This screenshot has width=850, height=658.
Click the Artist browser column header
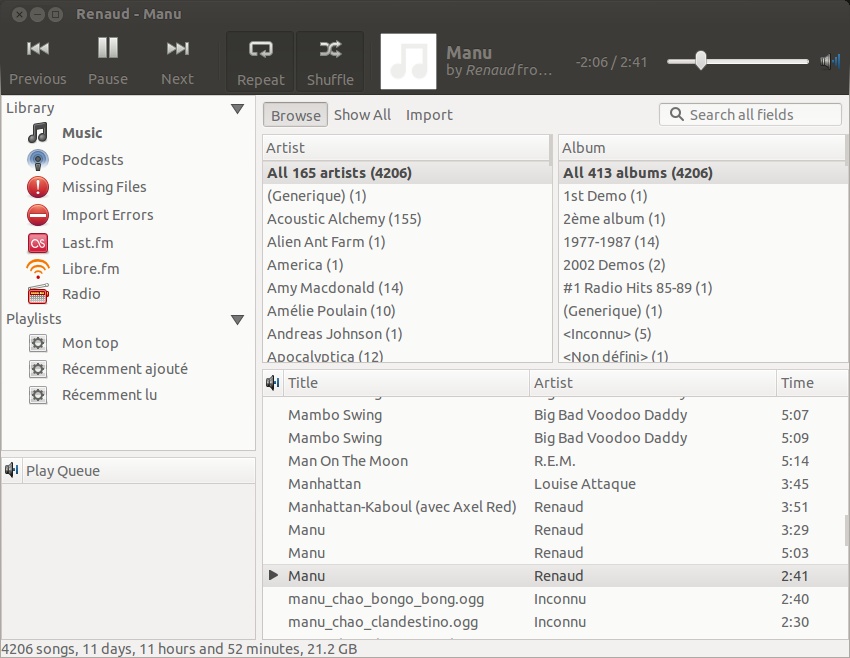(406, 147)
